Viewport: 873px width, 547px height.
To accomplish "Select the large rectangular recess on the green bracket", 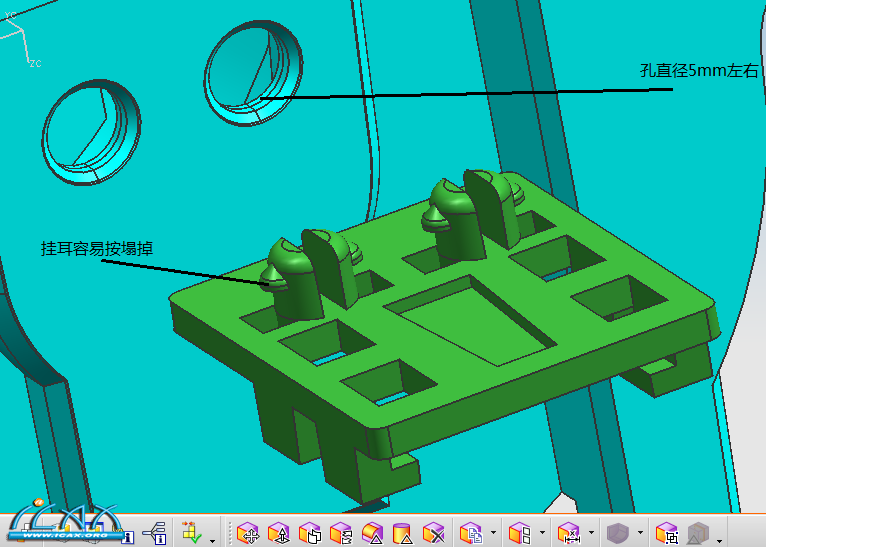I will [471, 320].
